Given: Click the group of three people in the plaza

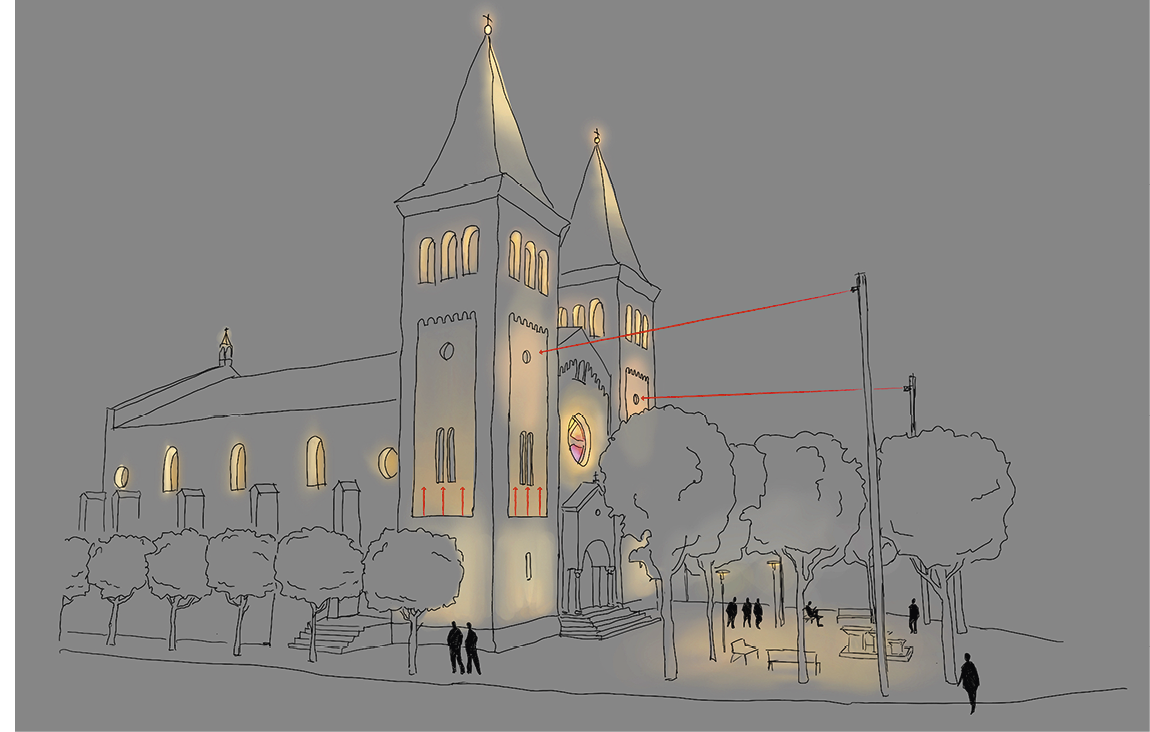Looking at the screenshot, I should (x=745, y=612).
